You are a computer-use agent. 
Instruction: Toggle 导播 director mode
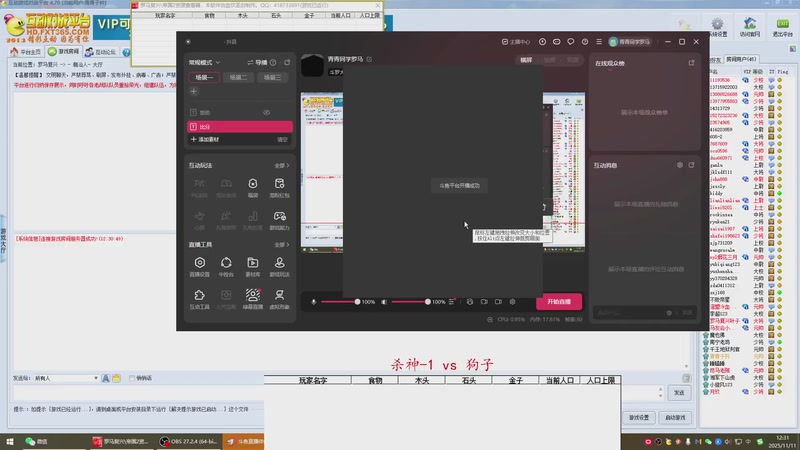pos(257,62)
